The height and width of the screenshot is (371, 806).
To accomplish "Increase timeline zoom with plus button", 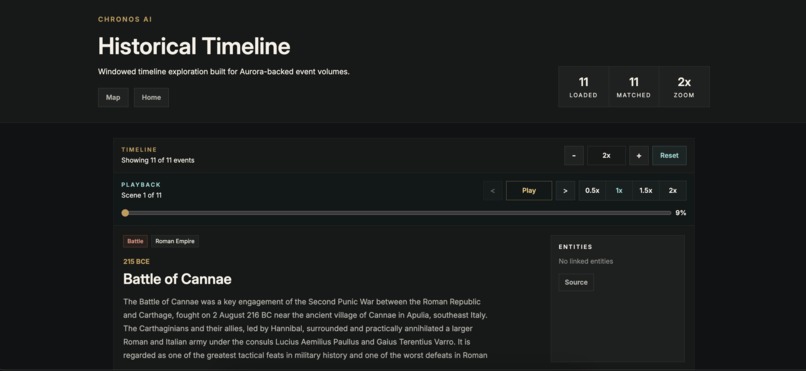I will [x=638, y=156].
